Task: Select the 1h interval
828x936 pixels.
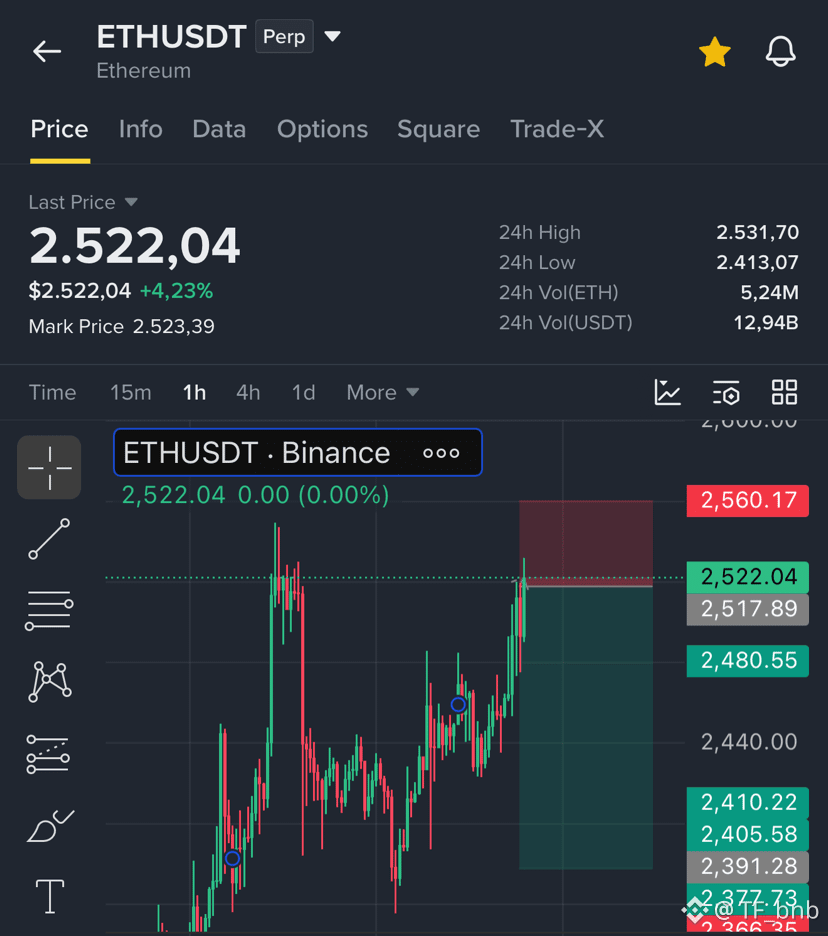Action: 195,392
